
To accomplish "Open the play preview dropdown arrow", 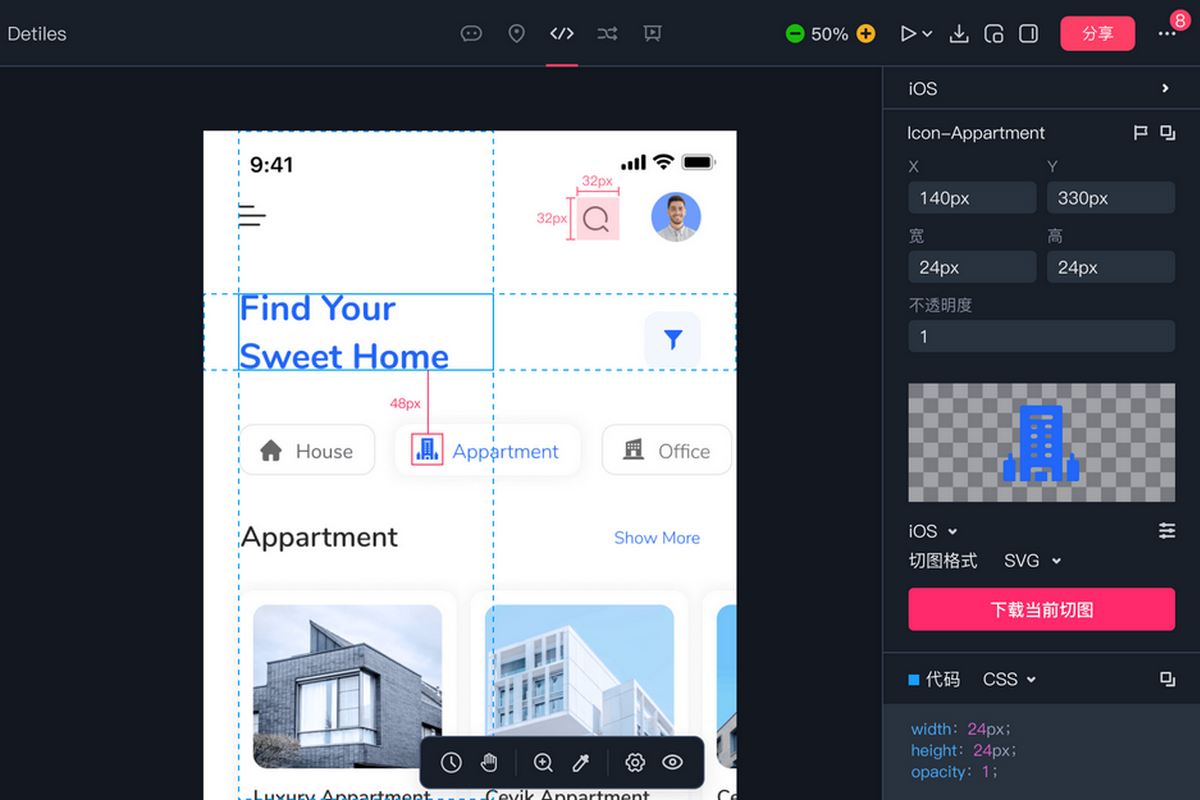I will coord(927,34).
